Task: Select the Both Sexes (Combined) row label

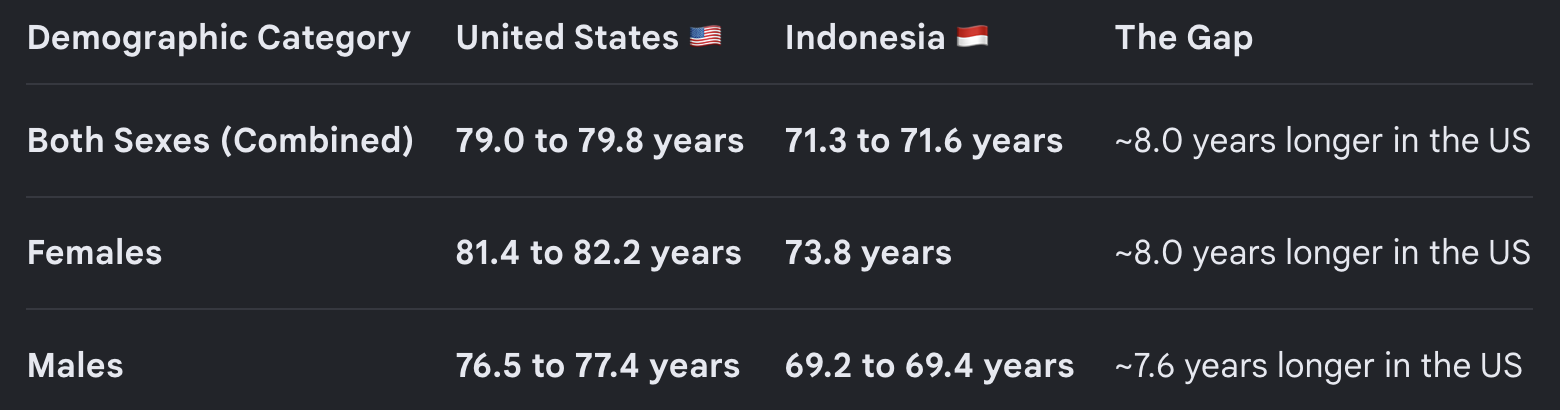Action: 220,141
